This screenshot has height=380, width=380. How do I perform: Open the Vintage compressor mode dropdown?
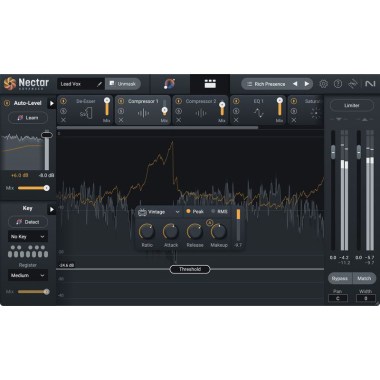point(159,212)
